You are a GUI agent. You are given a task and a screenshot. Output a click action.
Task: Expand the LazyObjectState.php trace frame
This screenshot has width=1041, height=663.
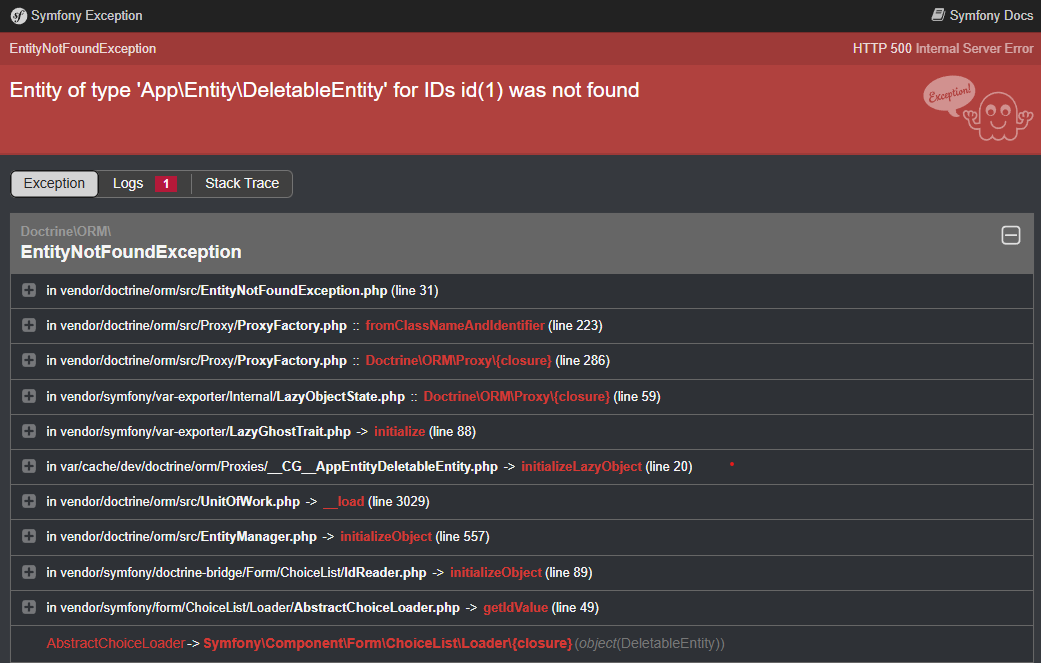tap(29, 397)
